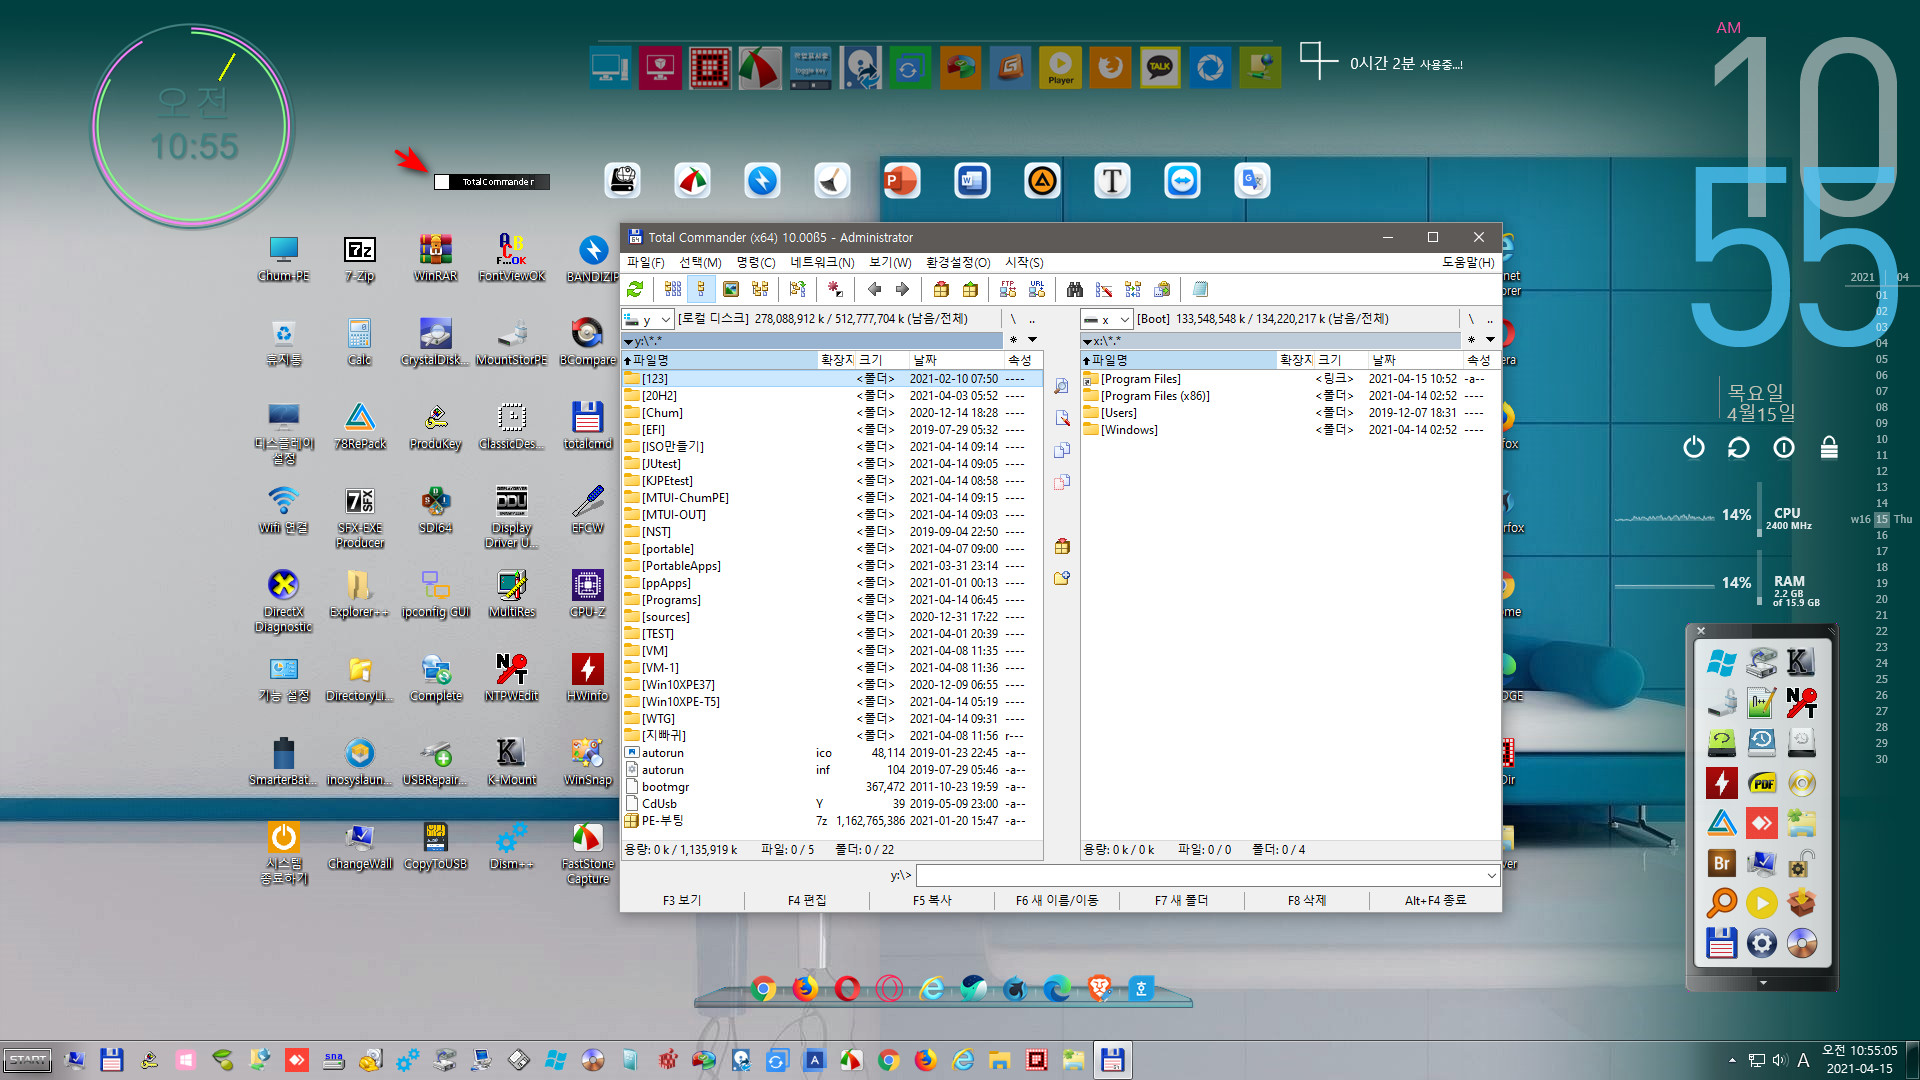Open Chrome in the bottom browser dock
This screenshot has width=1920, height=1080.
[x=763, y=989]
